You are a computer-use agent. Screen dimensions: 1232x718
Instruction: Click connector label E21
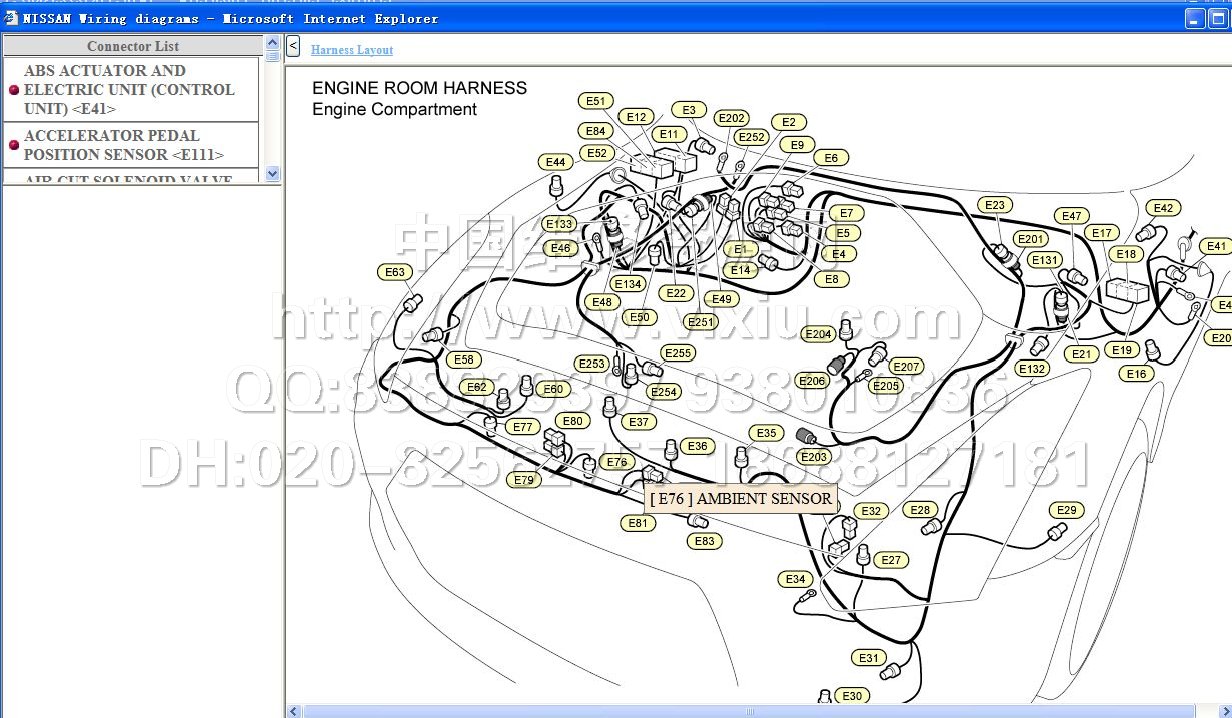(1080, 354)
